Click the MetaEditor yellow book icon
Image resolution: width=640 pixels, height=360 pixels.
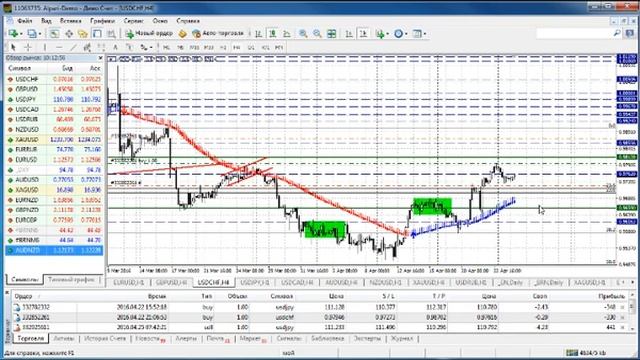point(182,34)
